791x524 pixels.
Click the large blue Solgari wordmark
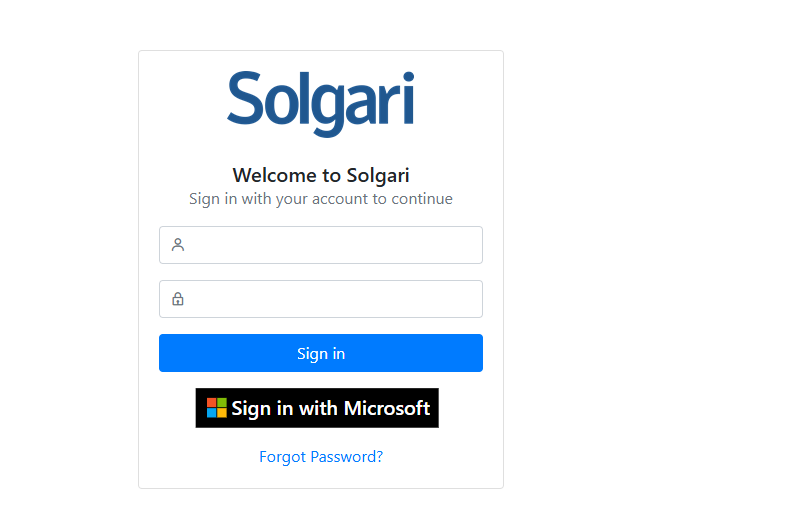coord(320,103)
